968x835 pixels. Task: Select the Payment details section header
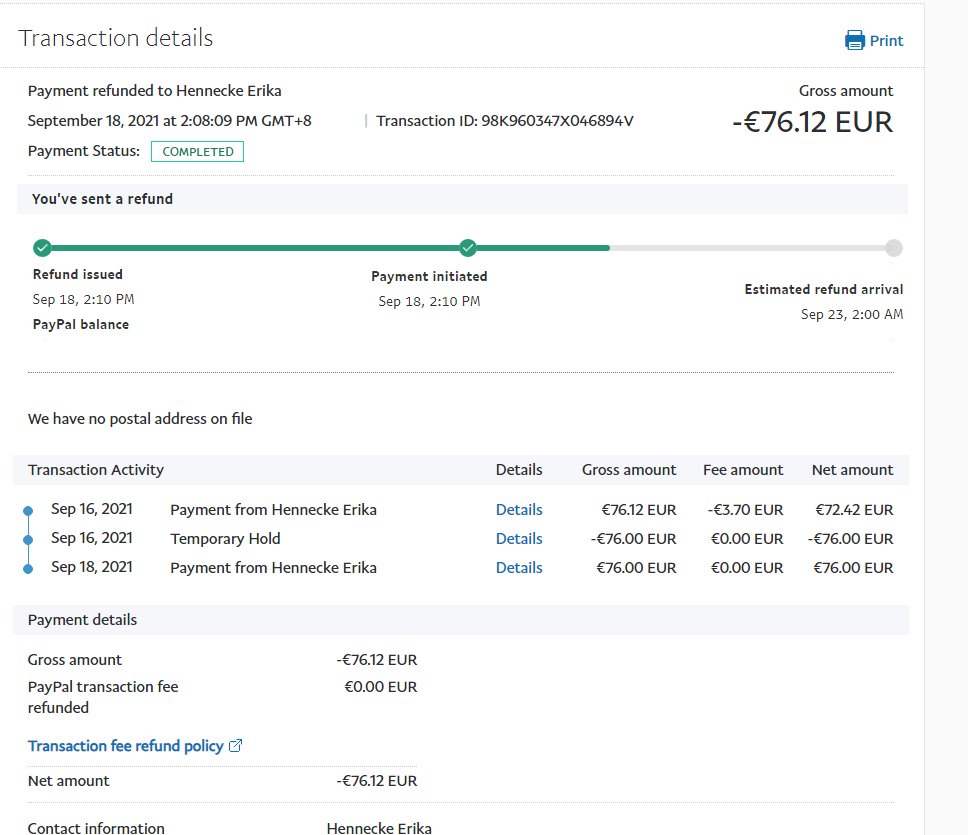[x=83, y=620]
